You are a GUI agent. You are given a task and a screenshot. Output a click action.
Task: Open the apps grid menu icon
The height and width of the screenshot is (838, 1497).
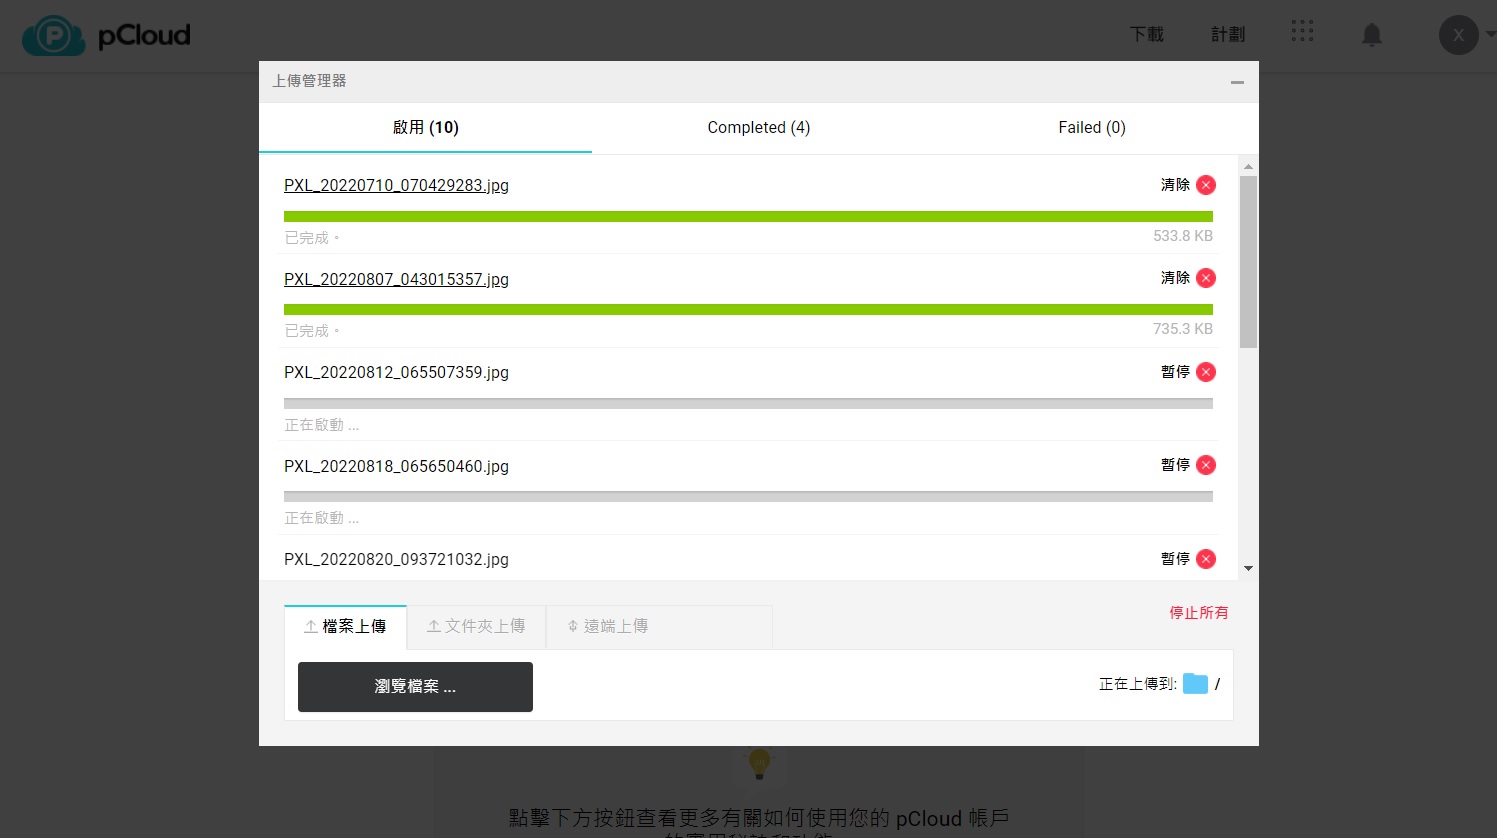pos(1302,31)
